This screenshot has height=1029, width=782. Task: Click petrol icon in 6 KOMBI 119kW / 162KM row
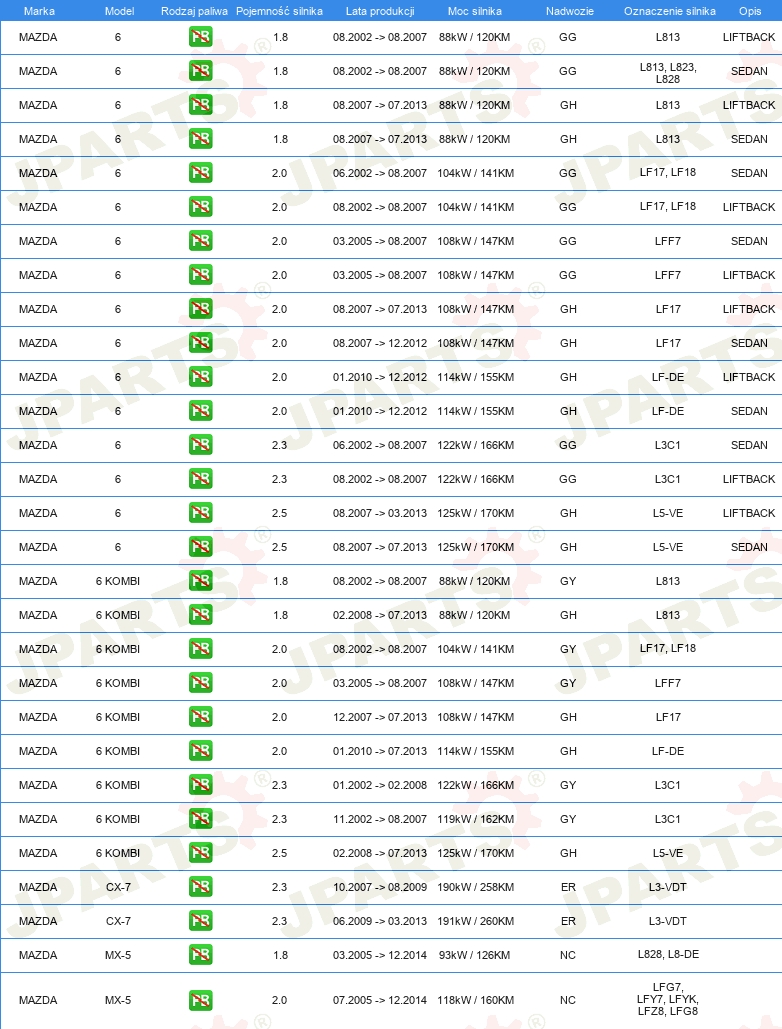200,819
